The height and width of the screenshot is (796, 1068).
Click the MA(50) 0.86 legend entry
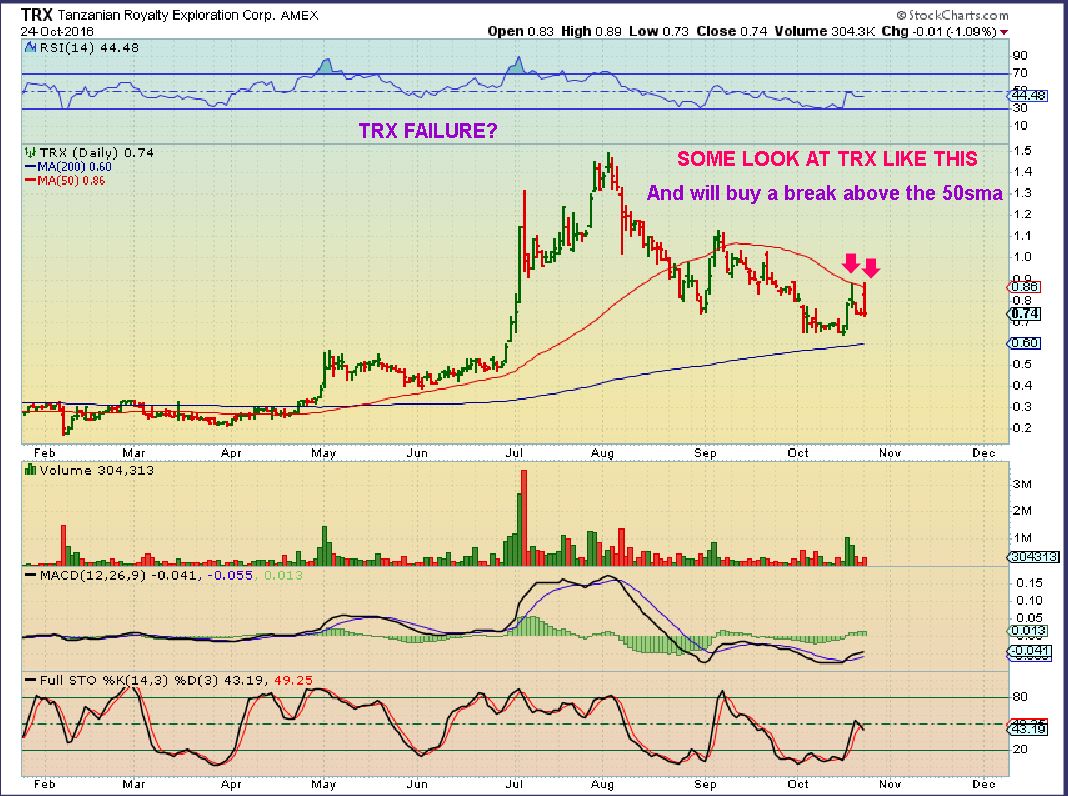click(65, 180)
